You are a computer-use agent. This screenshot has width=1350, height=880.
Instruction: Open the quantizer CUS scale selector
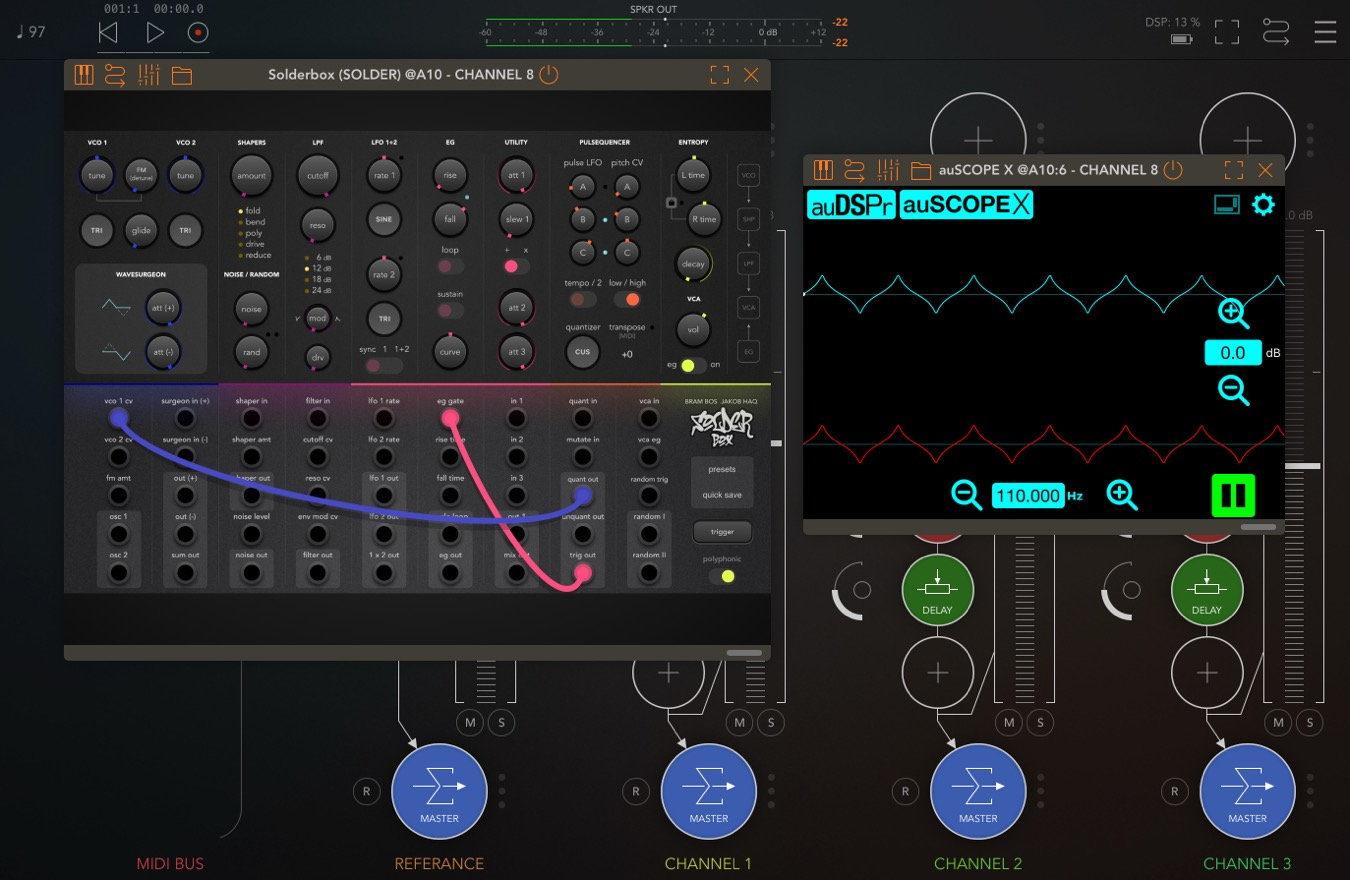(x=582, y=351)
